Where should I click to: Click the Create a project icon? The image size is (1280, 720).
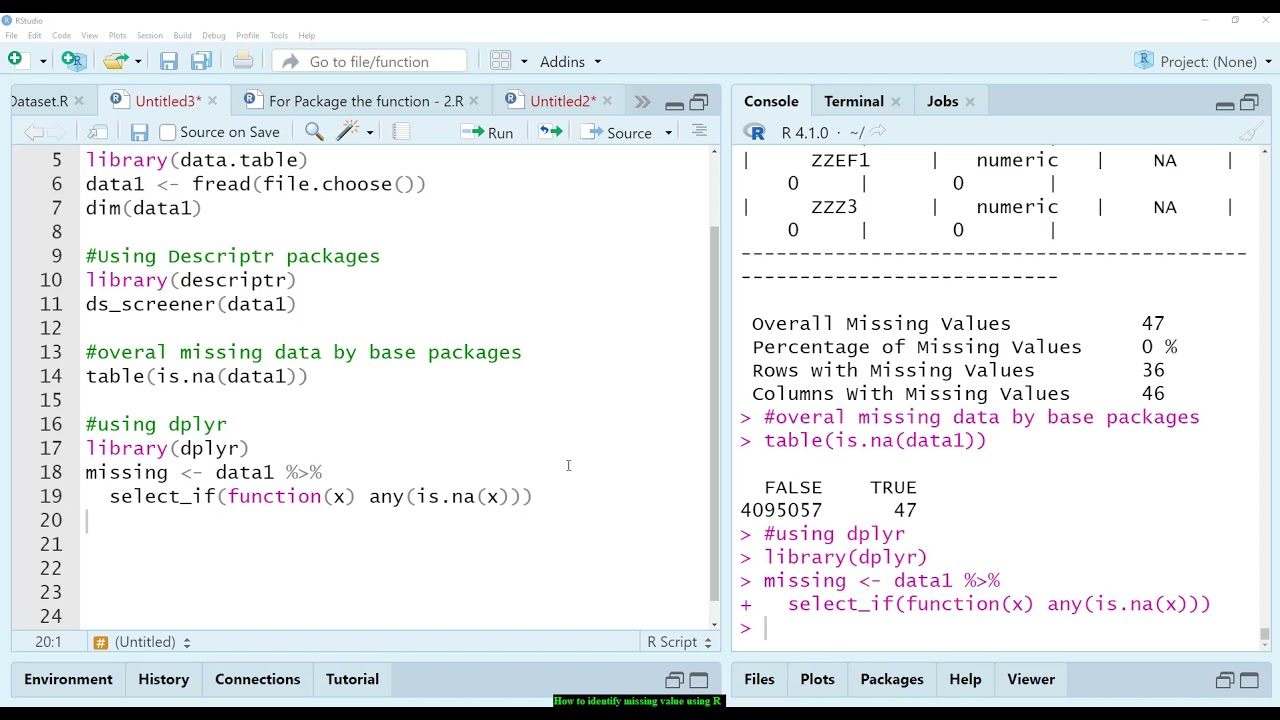[73, 60]
